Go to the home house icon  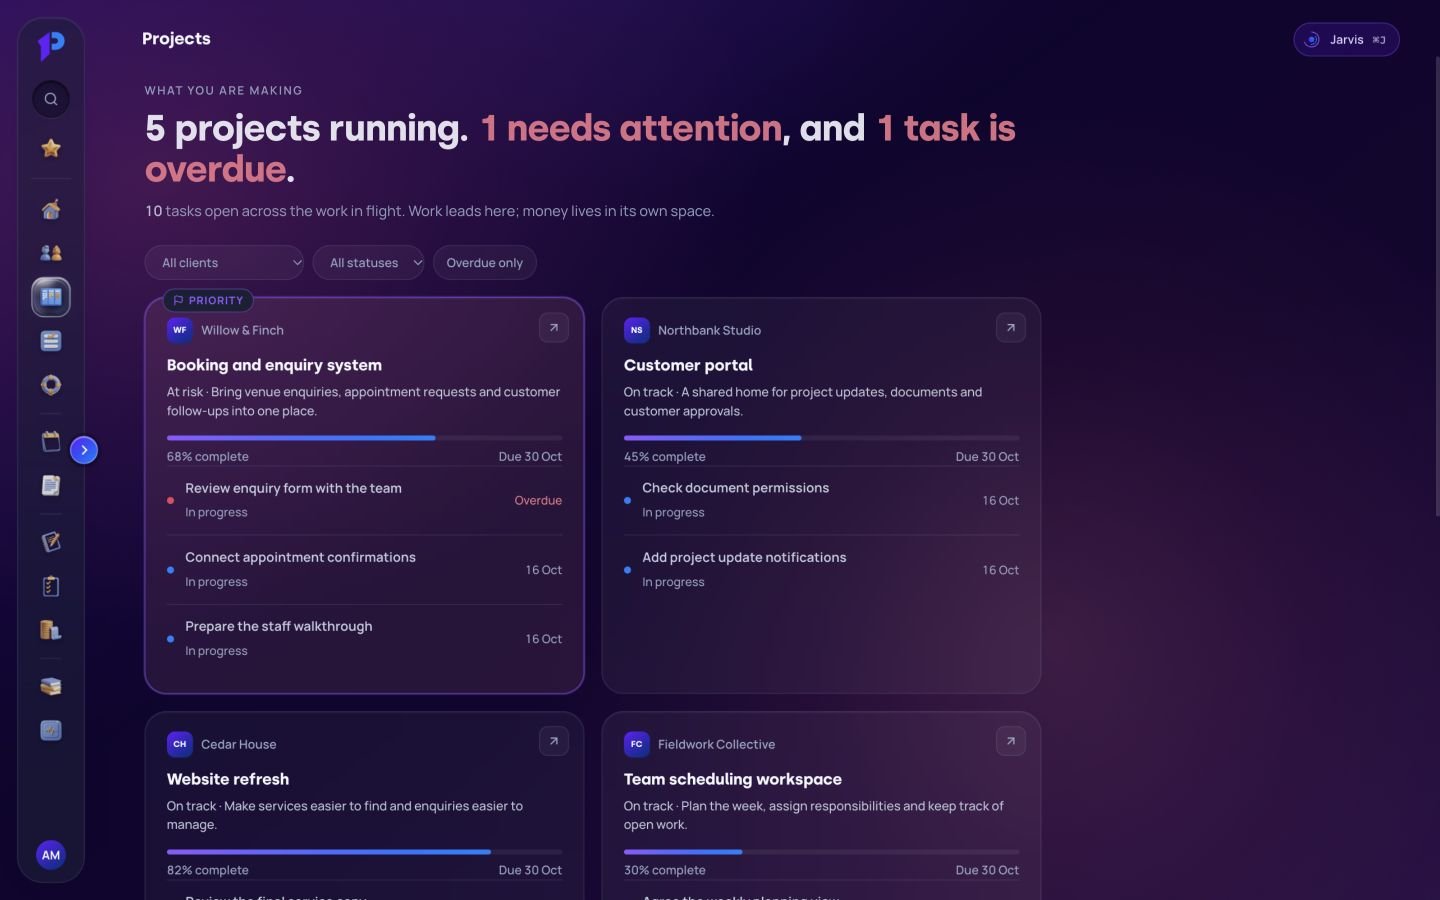coord(51,209)
